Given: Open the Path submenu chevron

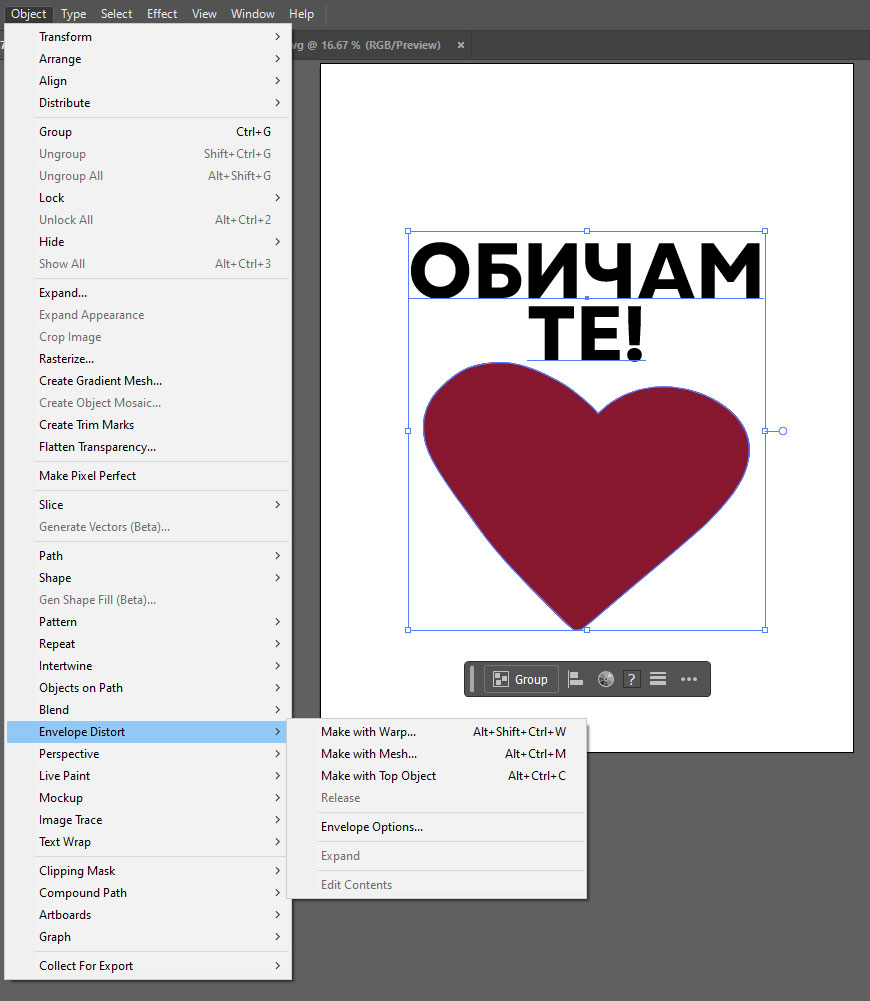Looking at the screenshot, I should (x=278, y=555).
